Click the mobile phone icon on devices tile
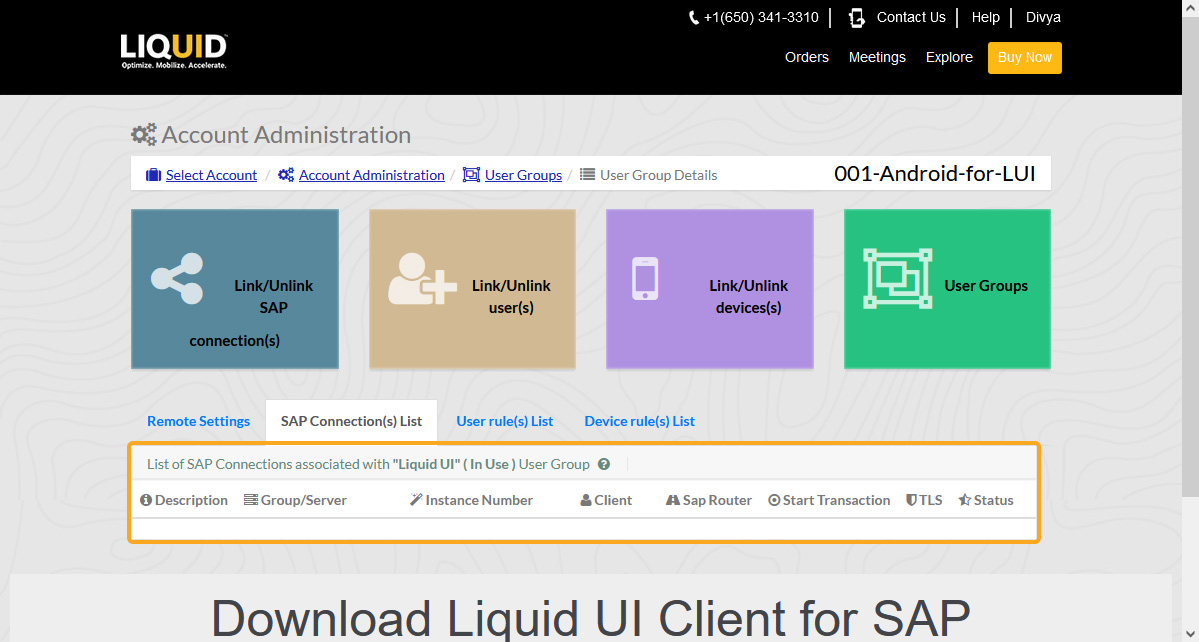The height and width of the screenshot is (642, 1199). (645, 279)
